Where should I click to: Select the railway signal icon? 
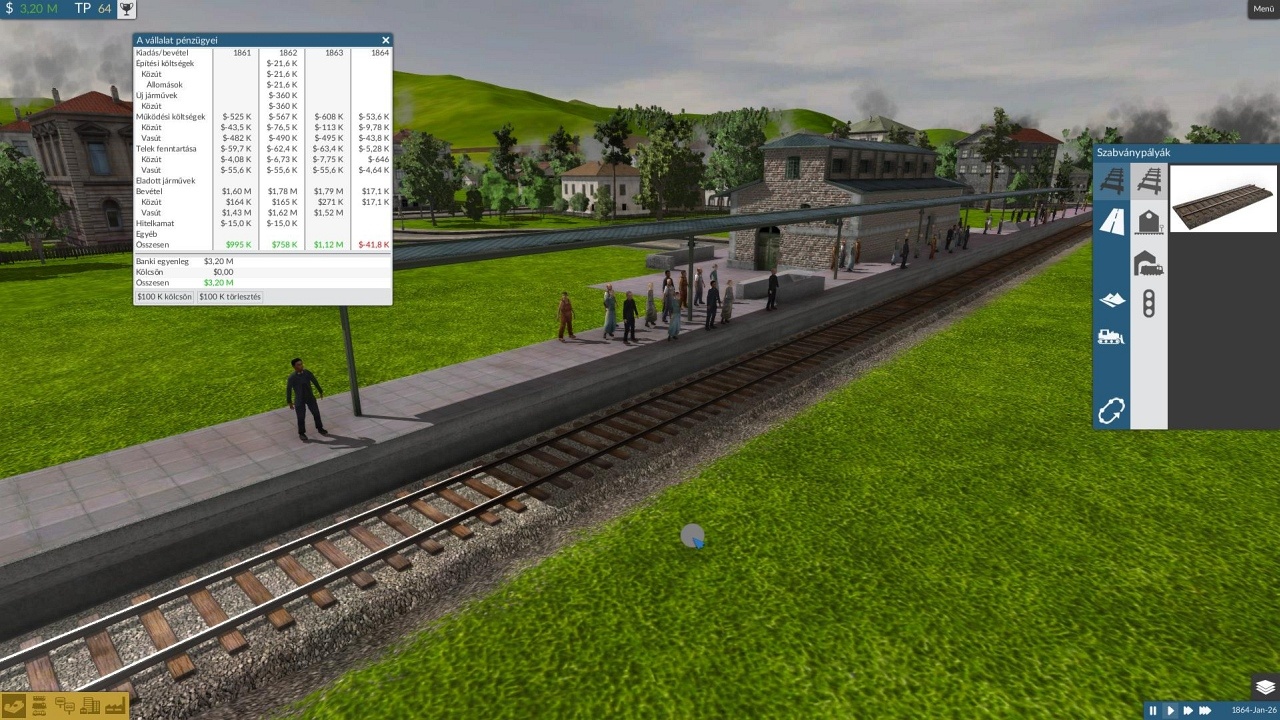(1149, 303)
